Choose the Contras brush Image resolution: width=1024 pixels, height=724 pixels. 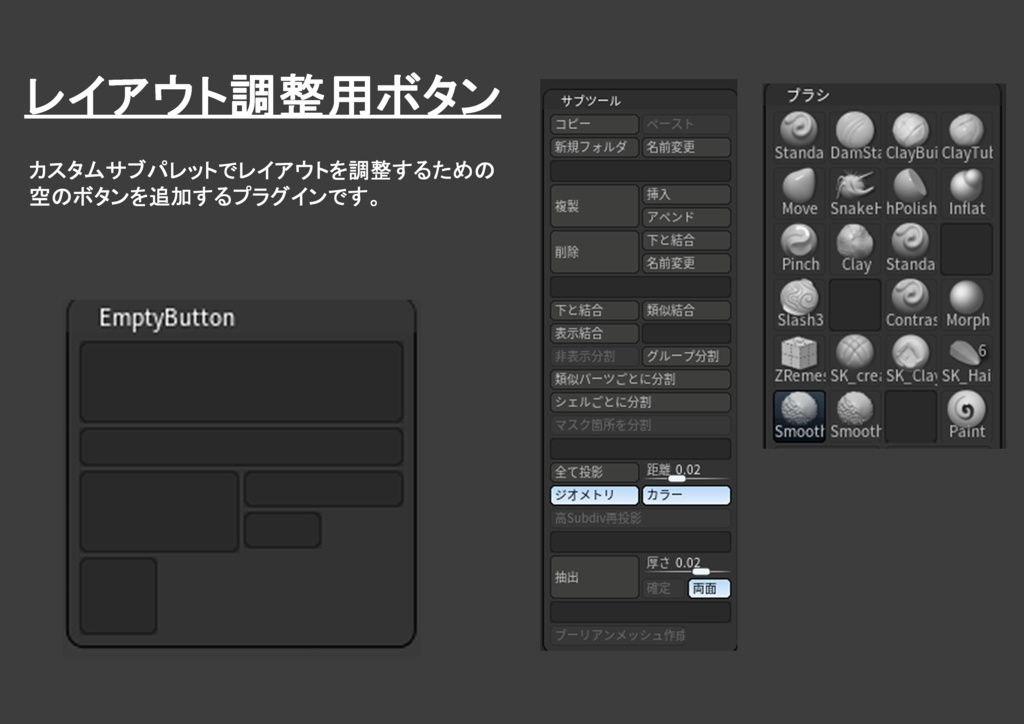click(x=911, y=304)
